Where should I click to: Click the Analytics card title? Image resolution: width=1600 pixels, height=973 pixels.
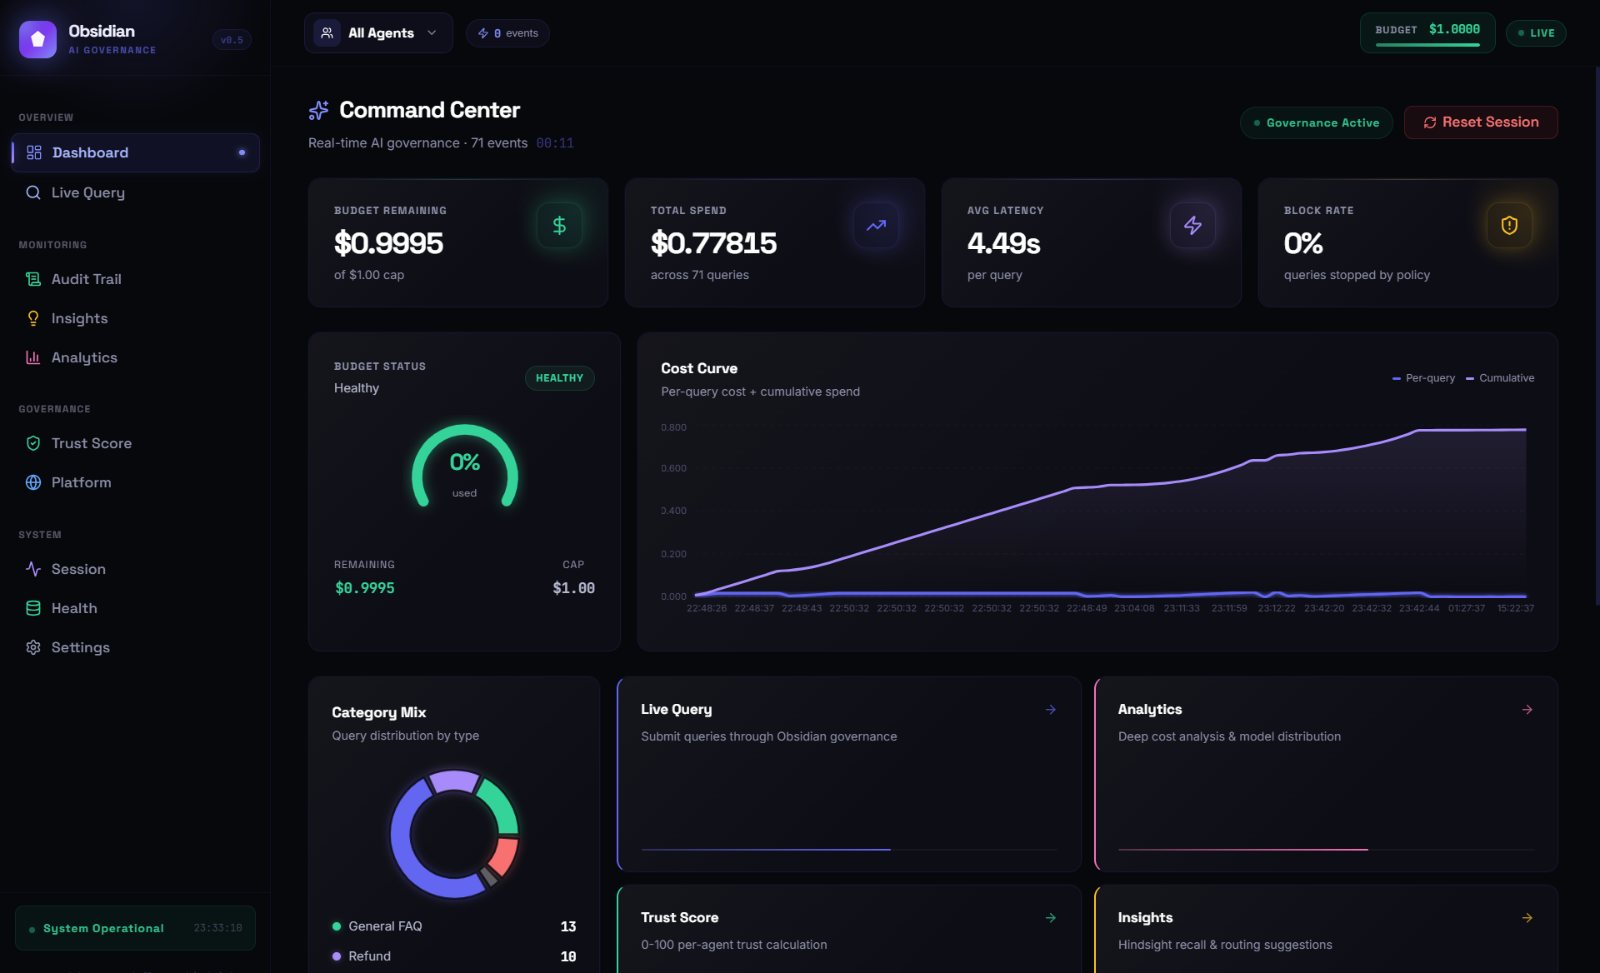1150,709
